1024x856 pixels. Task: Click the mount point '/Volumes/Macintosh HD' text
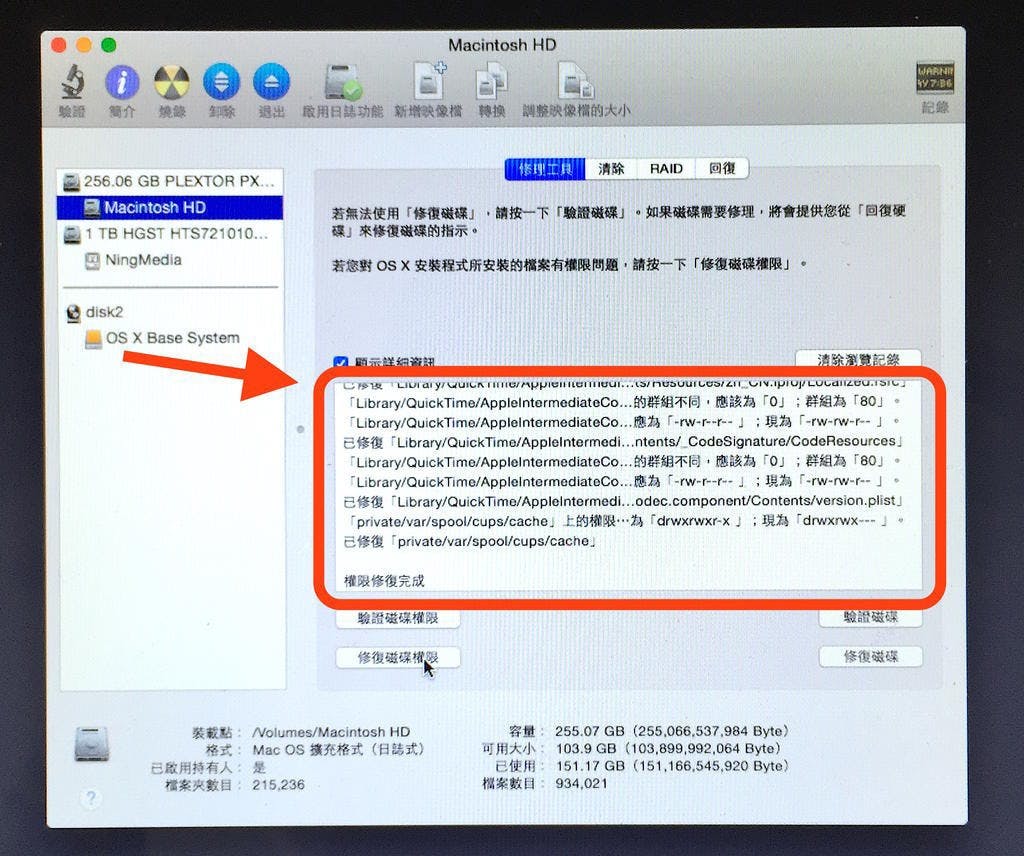coord(331,733)
